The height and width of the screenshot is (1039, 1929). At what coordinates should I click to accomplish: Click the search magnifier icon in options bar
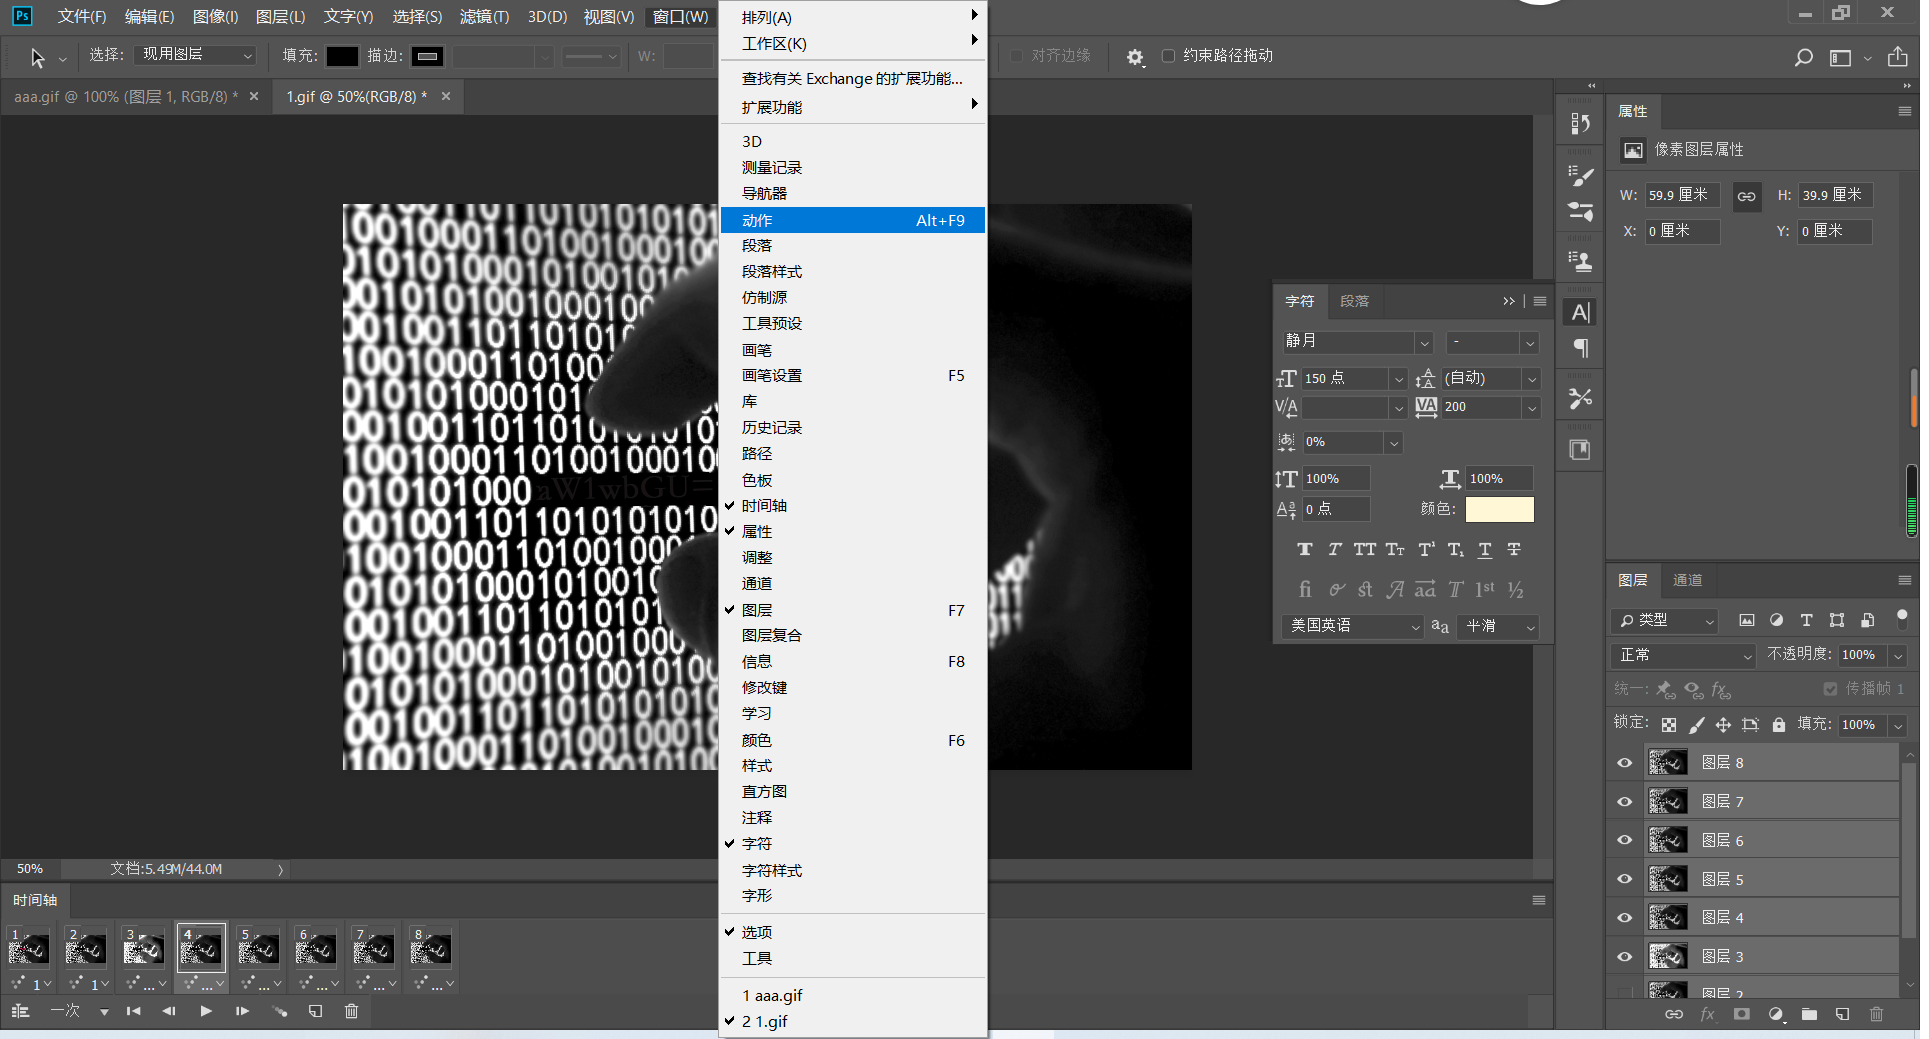1803,58
